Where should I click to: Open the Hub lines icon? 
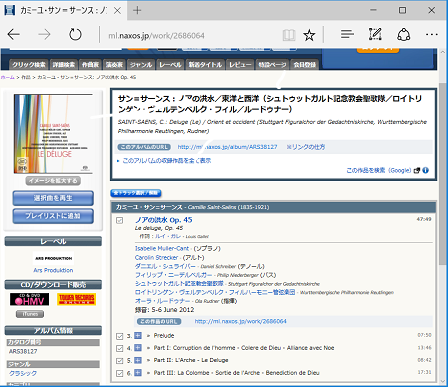tap(347, 34)
